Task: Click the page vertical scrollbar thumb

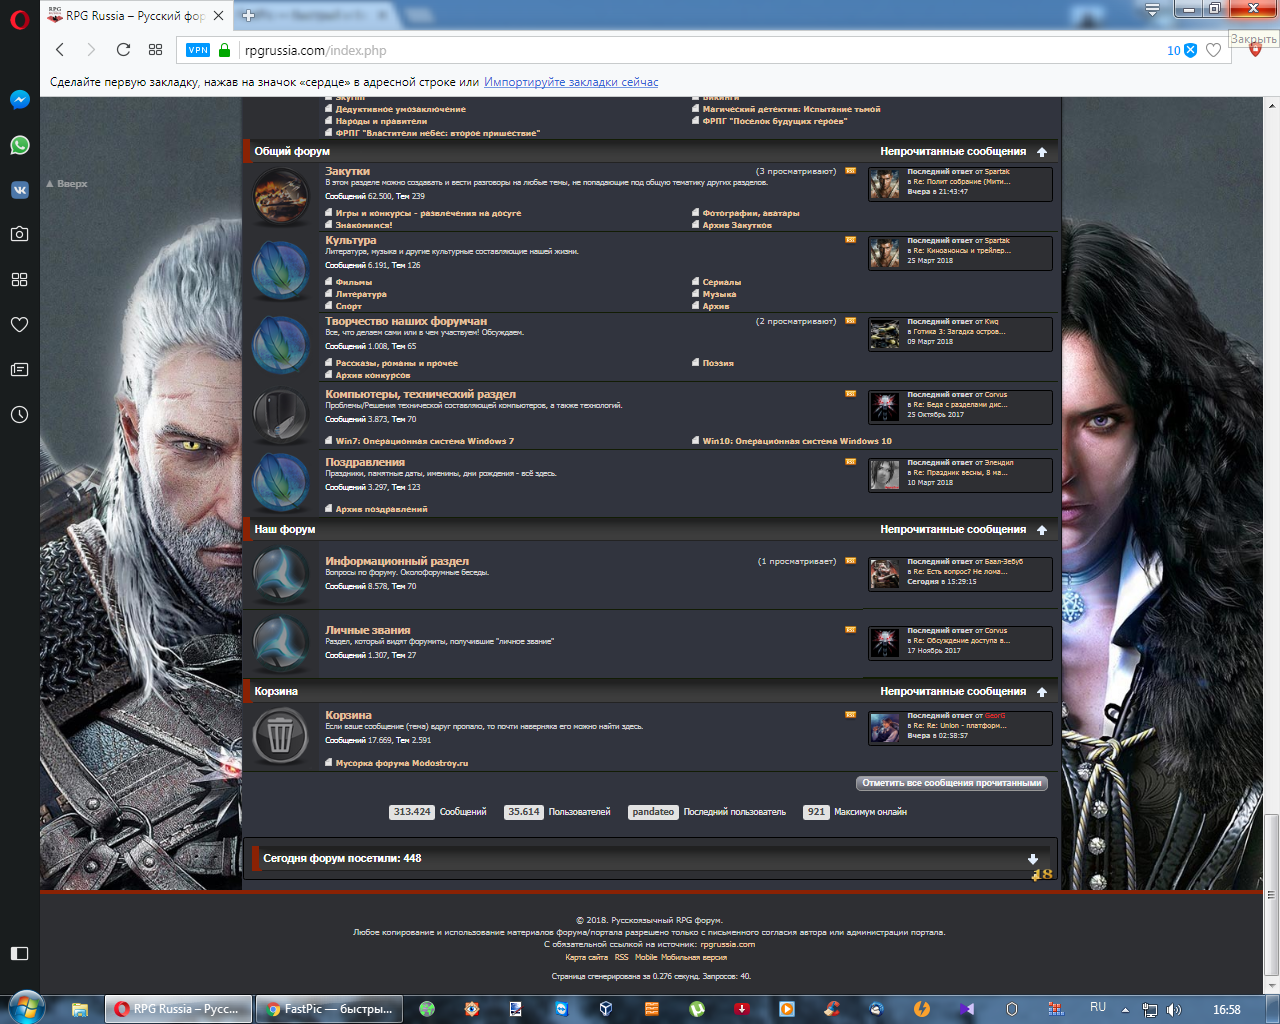Action: point(1271,895)
